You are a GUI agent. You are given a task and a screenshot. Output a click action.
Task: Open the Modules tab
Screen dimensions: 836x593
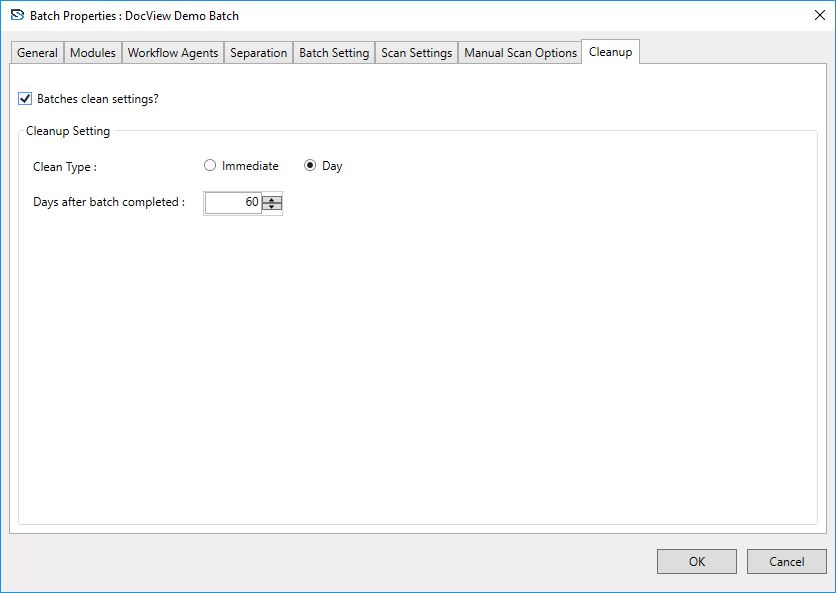pos(93,53)
